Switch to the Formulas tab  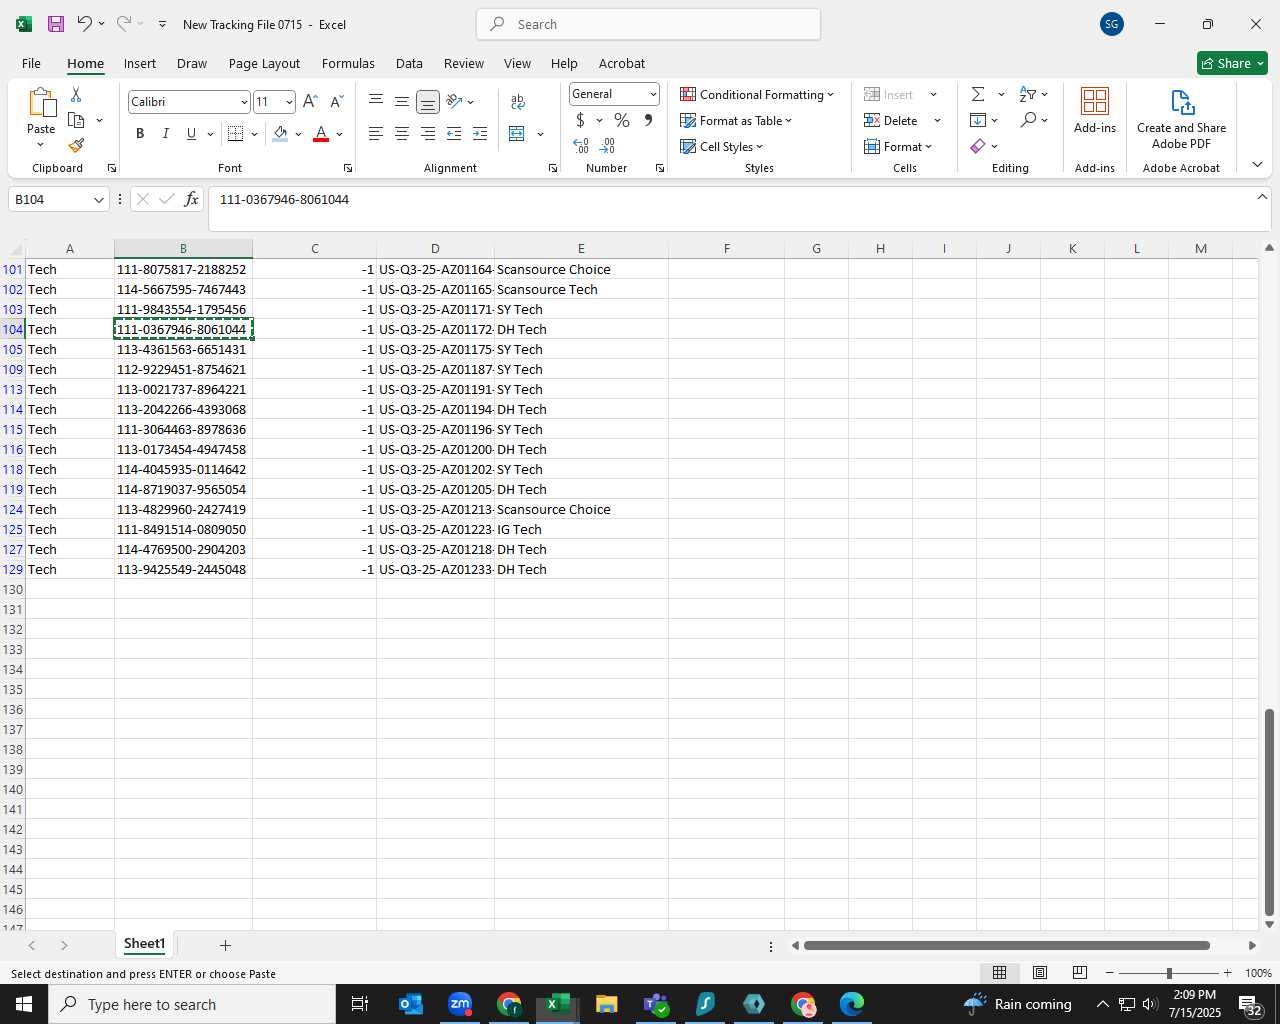pos(348,63)
